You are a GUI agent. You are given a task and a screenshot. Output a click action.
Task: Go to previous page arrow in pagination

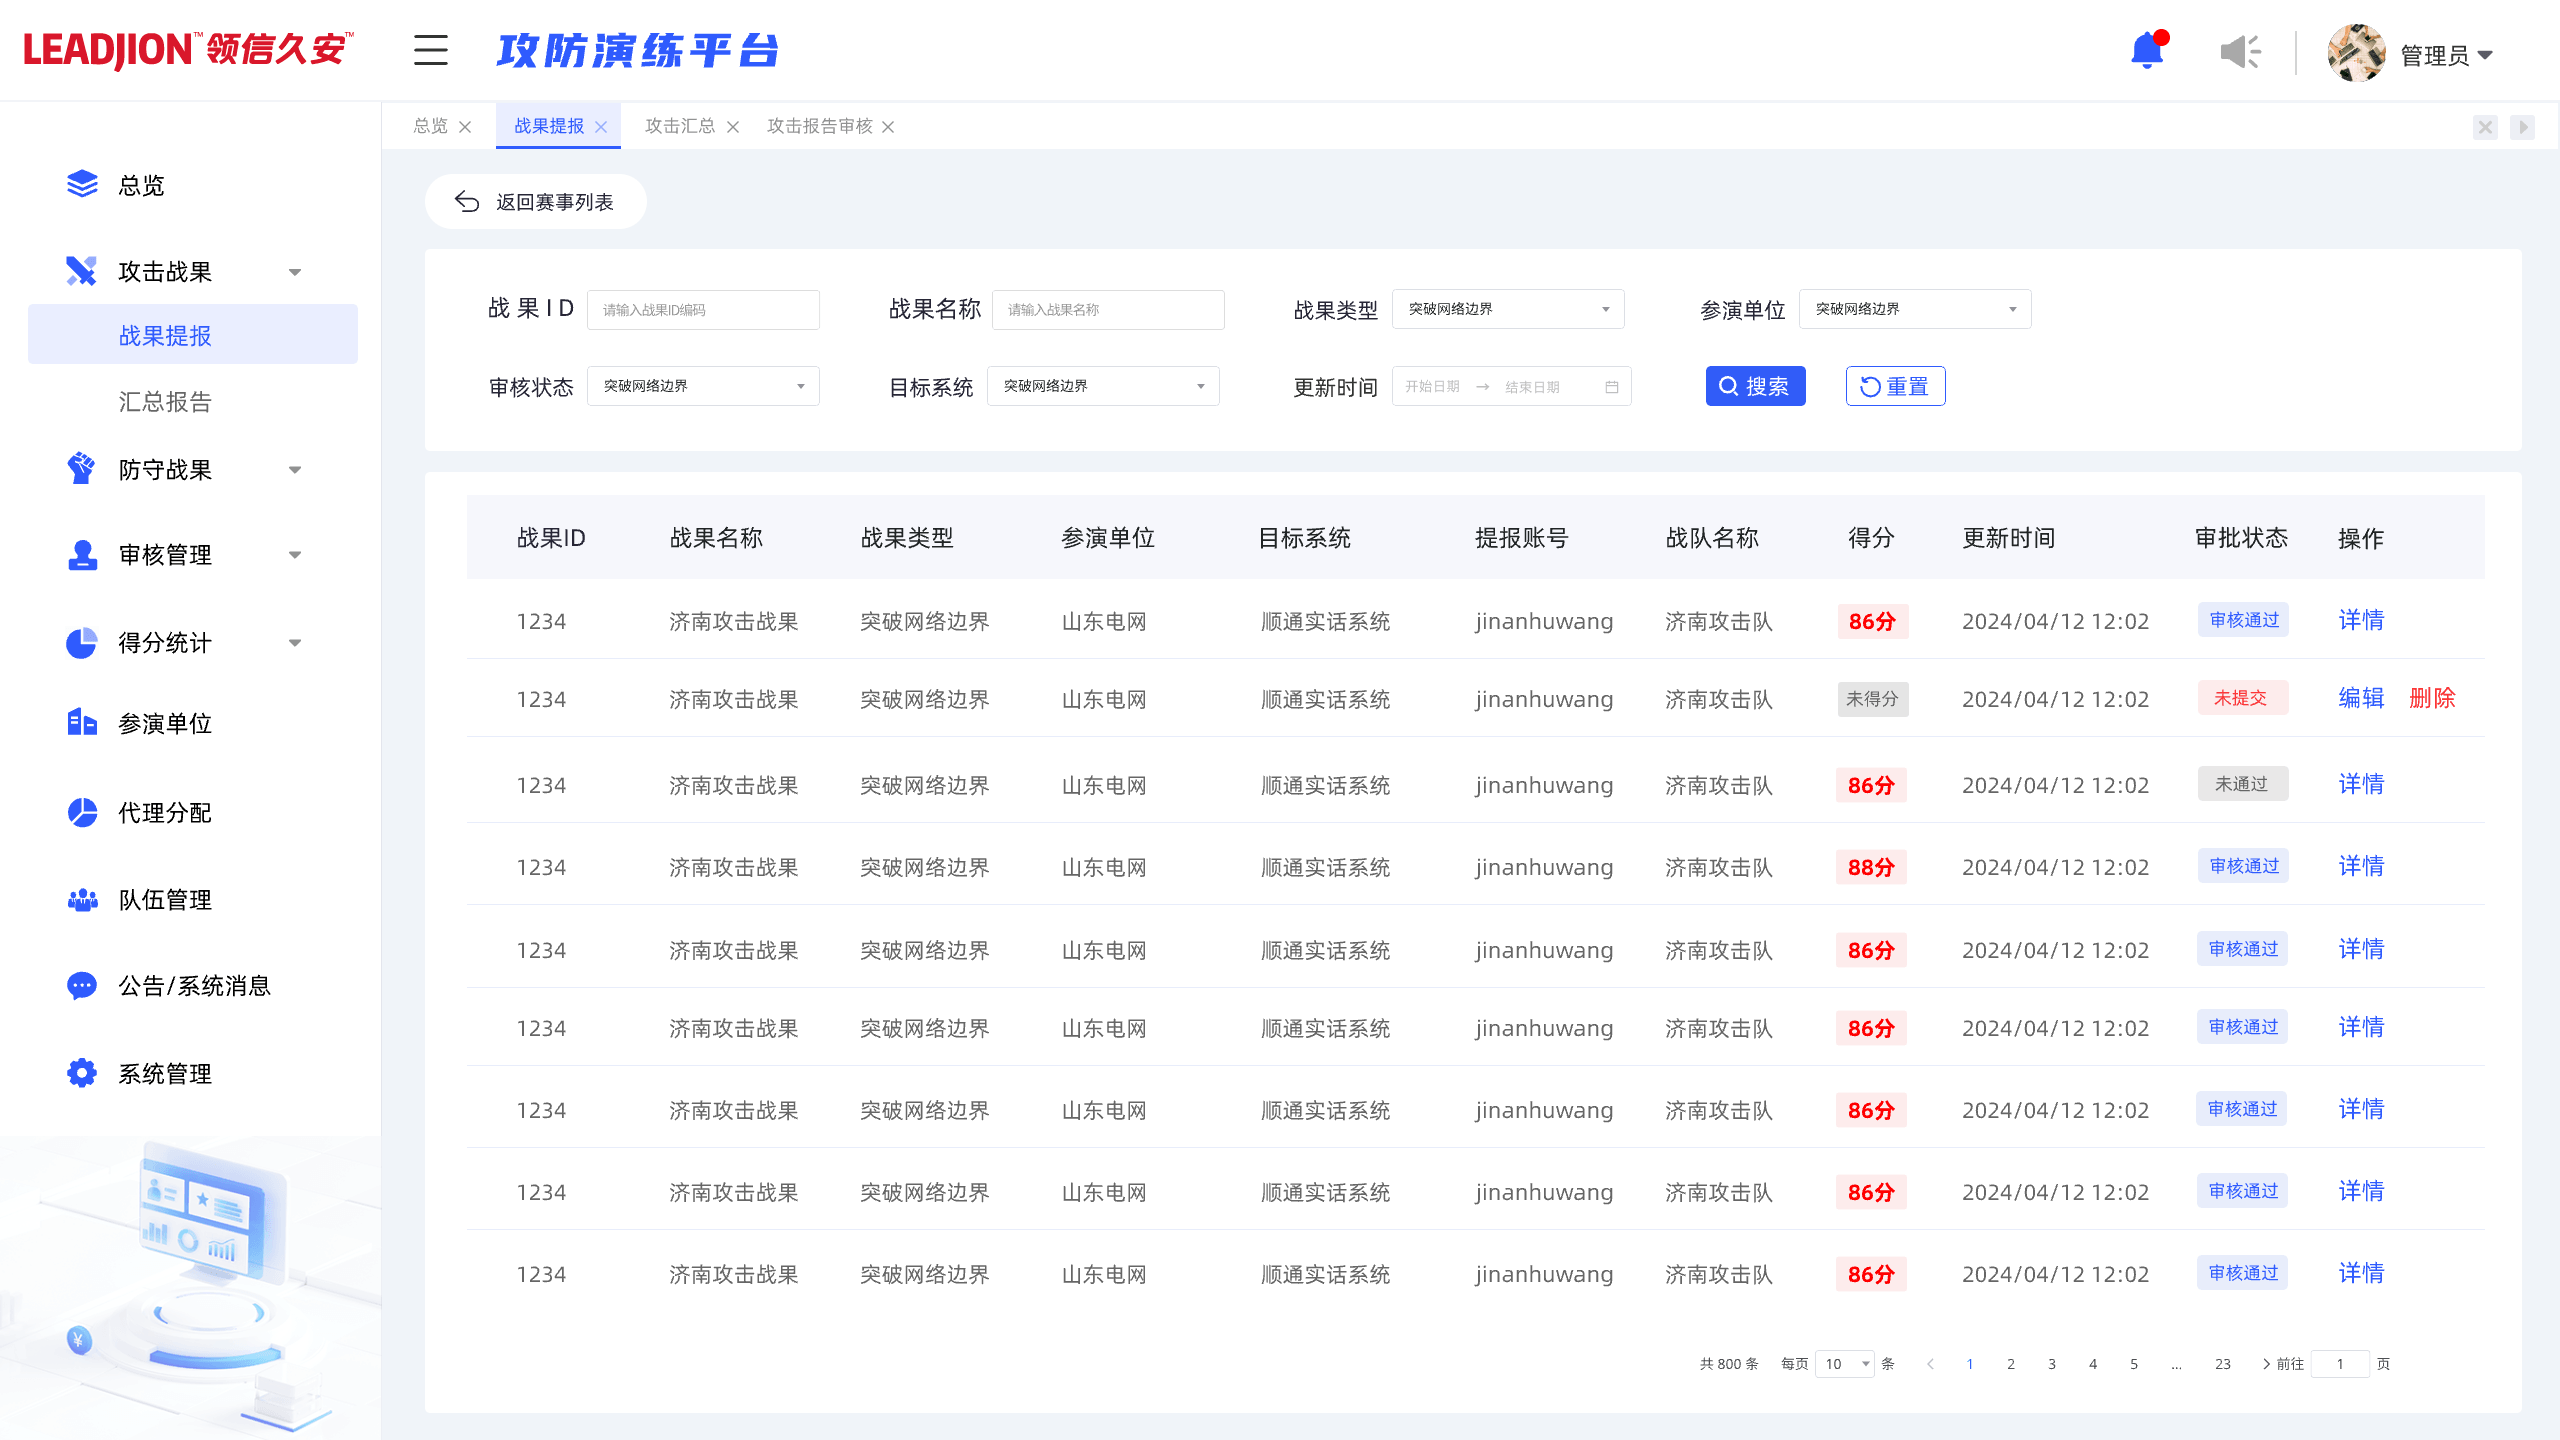point(1930,1364)
